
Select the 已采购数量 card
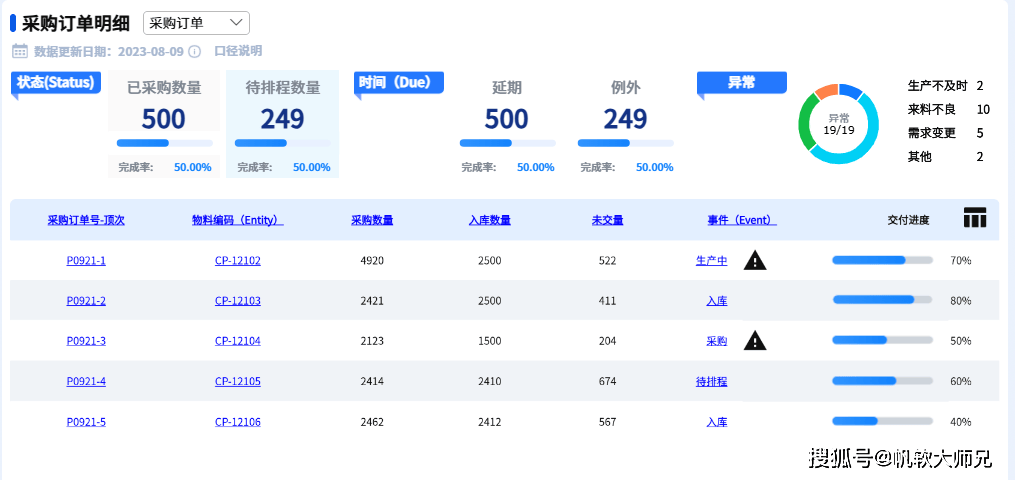pyautogui.click(x=164, y=124)
